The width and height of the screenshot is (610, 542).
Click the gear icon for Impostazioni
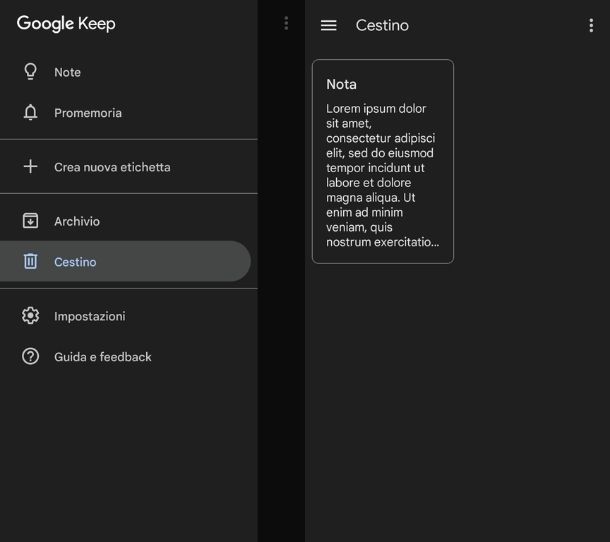[x=30, y=316]
